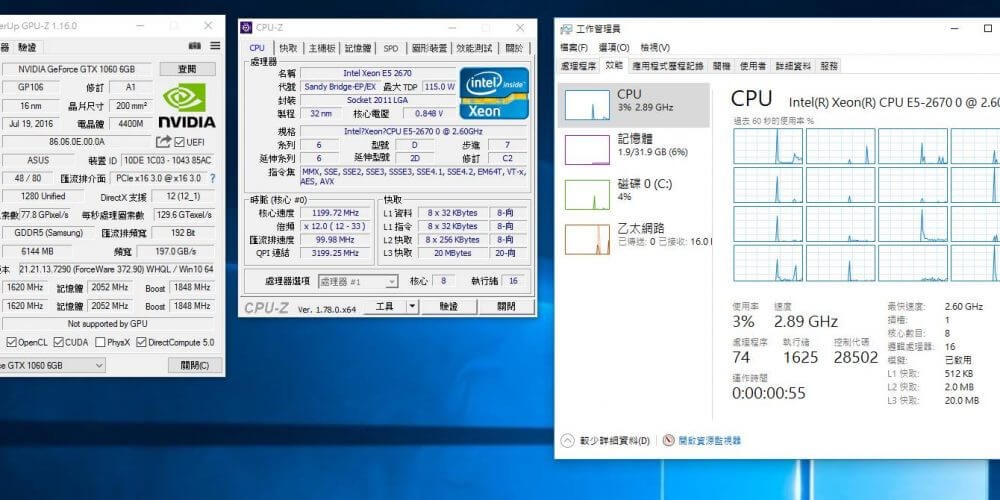
Task: Click the 10DE 1C03 - 1043 85AC device ID
Action: click(x=167, y=160)
